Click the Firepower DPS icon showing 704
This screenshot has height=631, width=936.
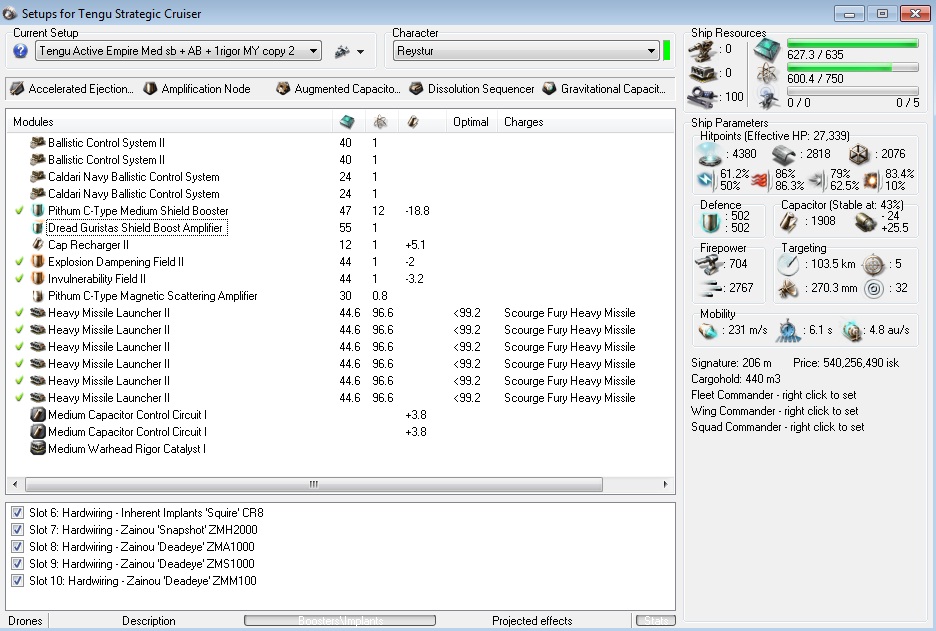click(709, 264)
